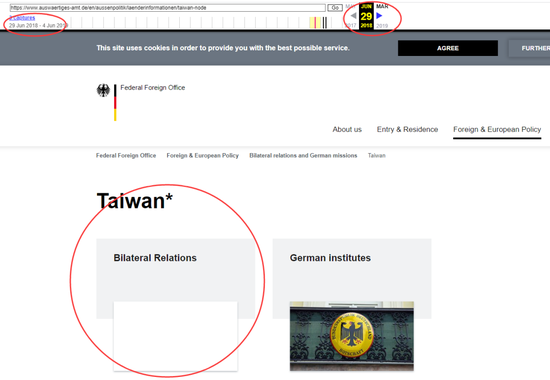The width and height of the screenshot is (550, 380).
Task: Click the German embassy eagle plaque thumbnail
Action: click(351, 336)
